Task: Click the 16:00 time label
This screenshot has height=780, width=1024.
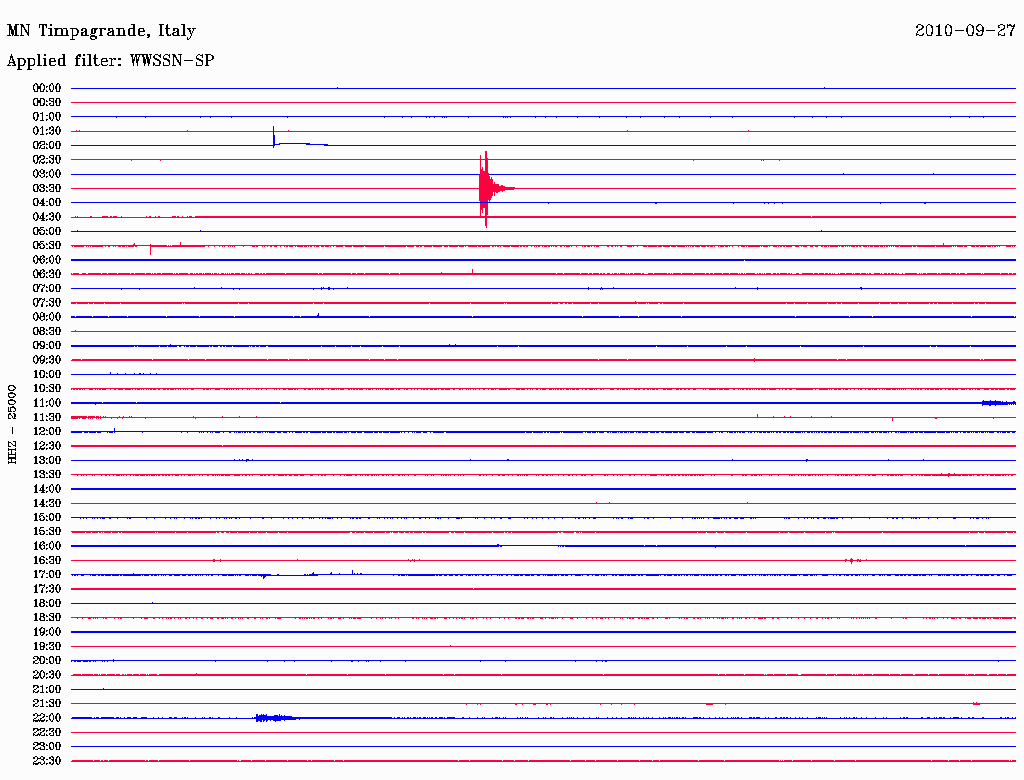Action: [47, 546]
